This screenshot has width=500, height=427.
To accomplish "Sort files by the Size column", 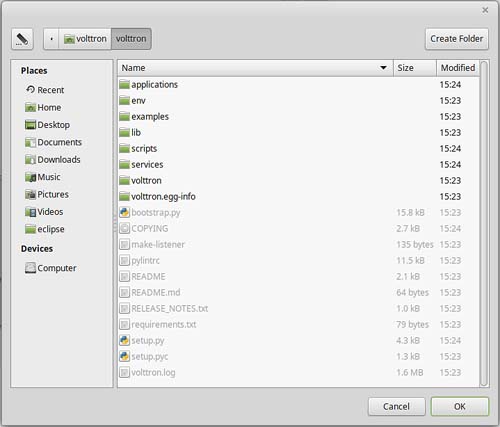I will [x=415, y=68].
